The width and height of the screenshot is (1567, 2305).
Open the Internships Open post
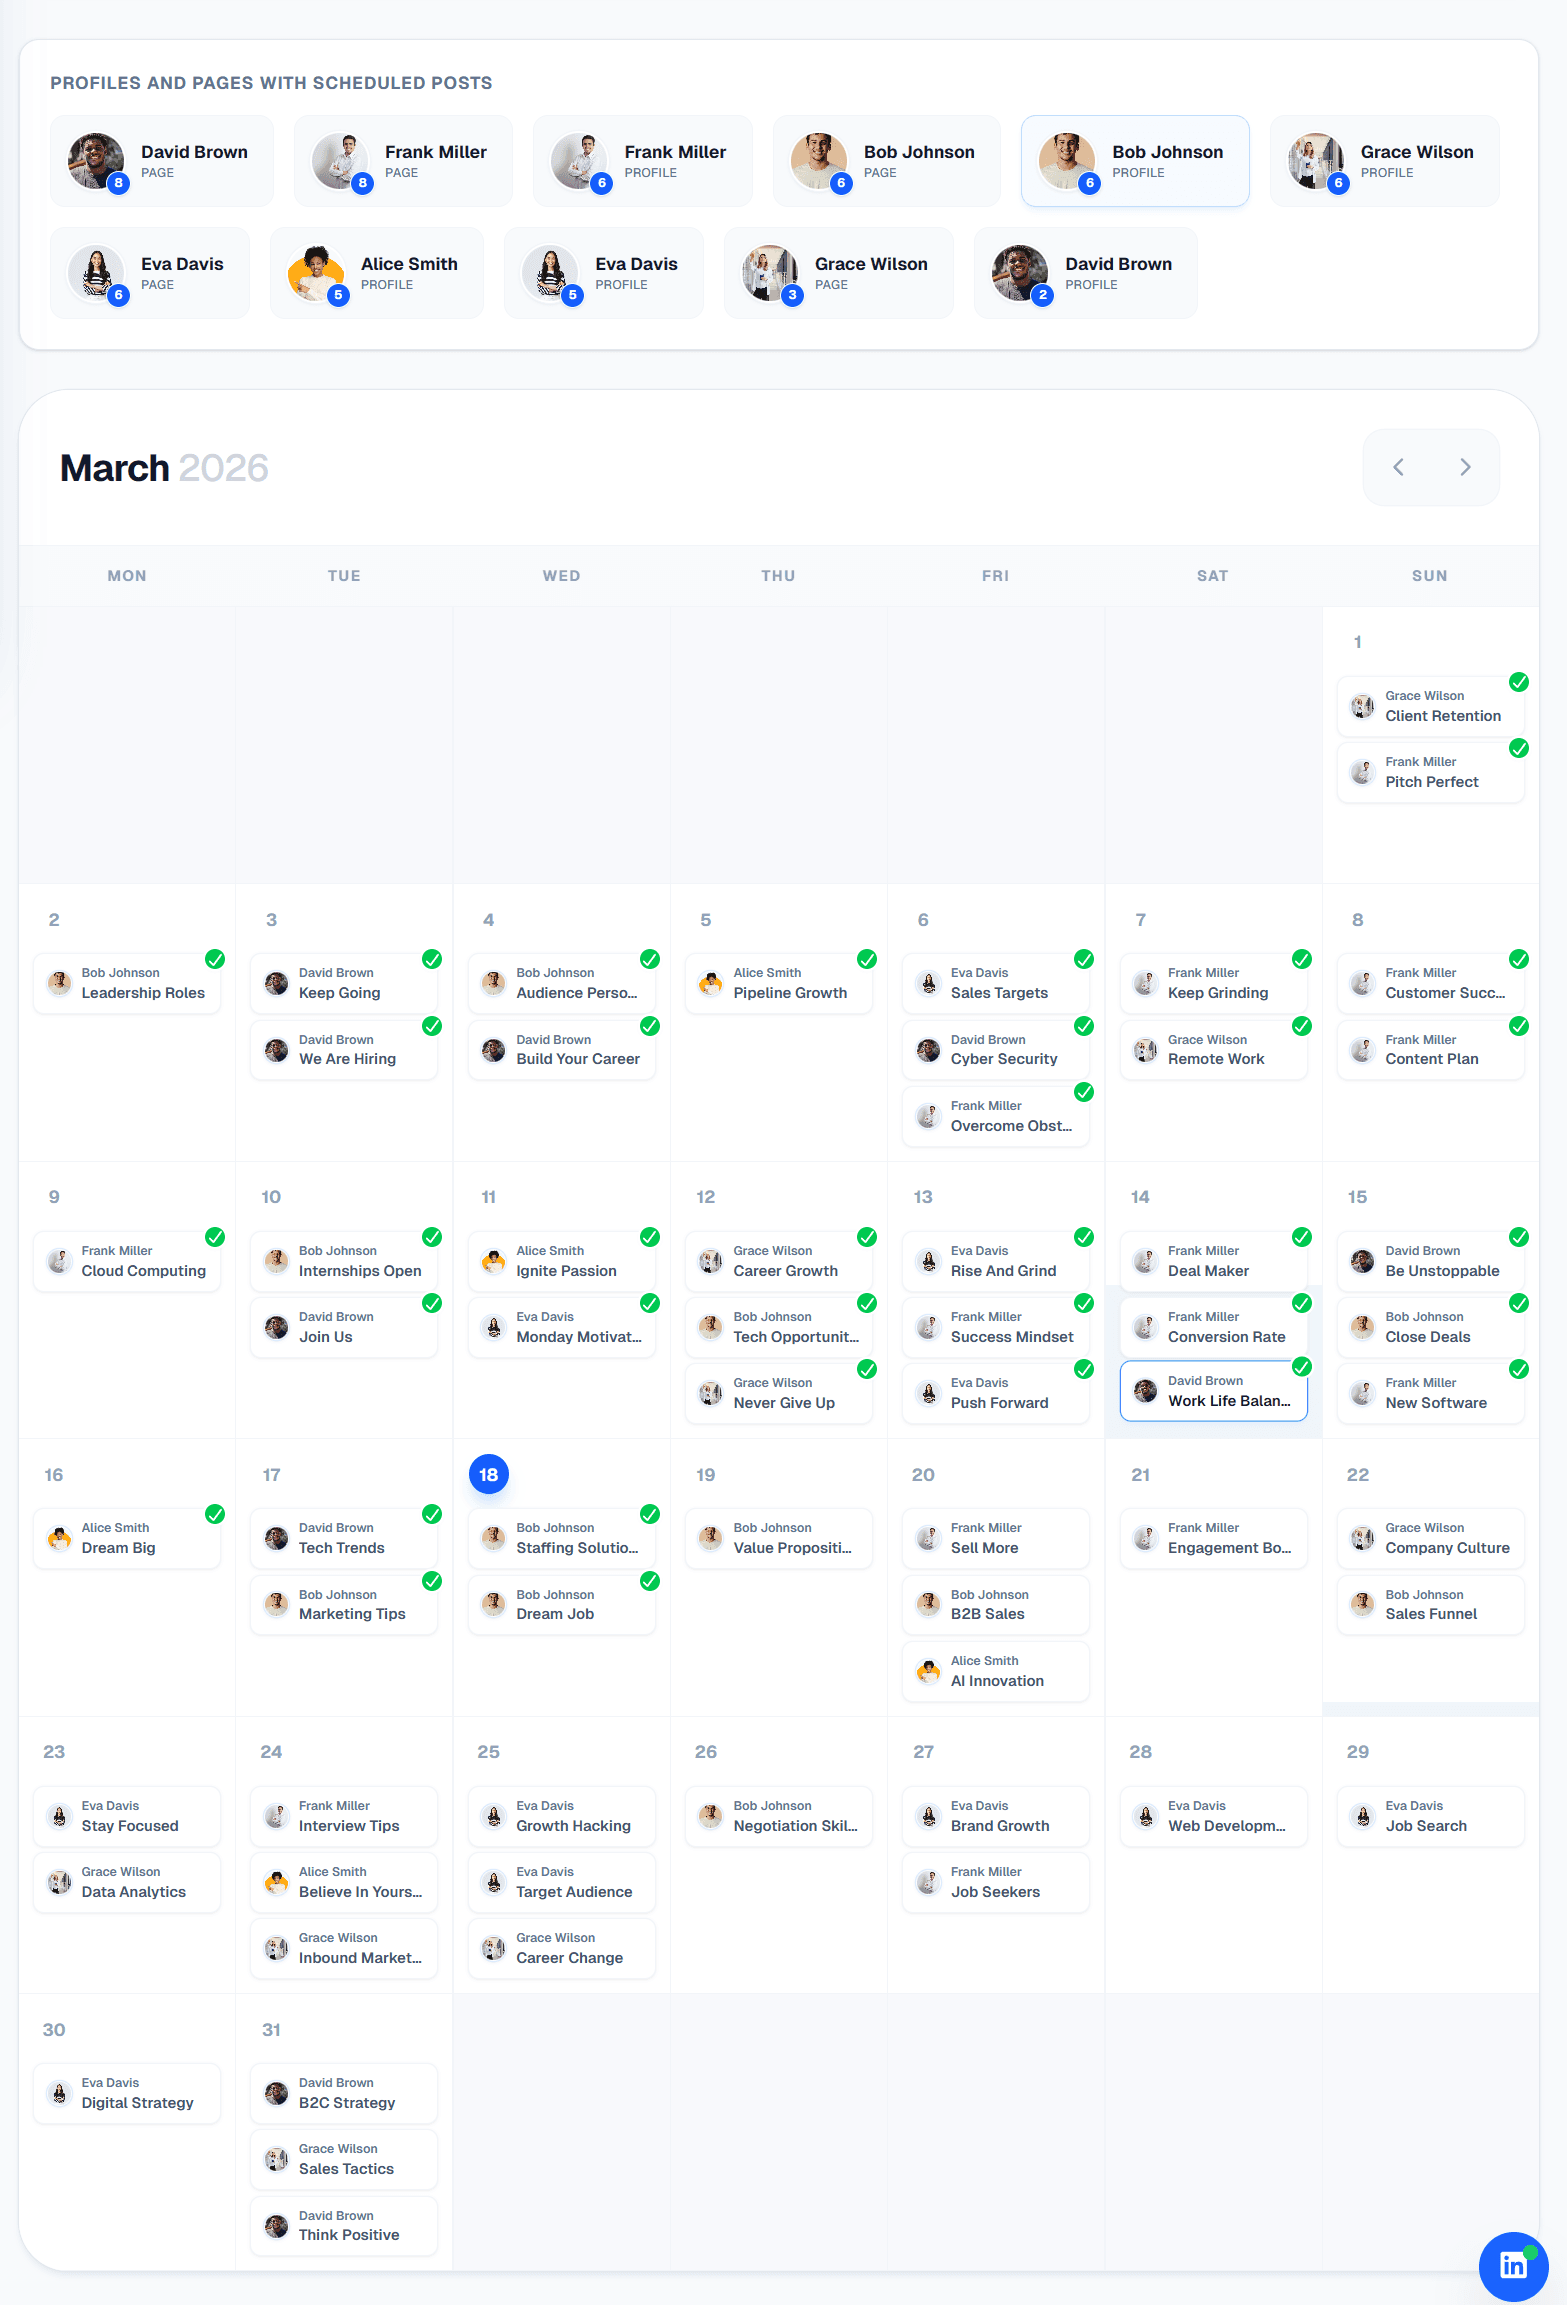(344, 1261)
